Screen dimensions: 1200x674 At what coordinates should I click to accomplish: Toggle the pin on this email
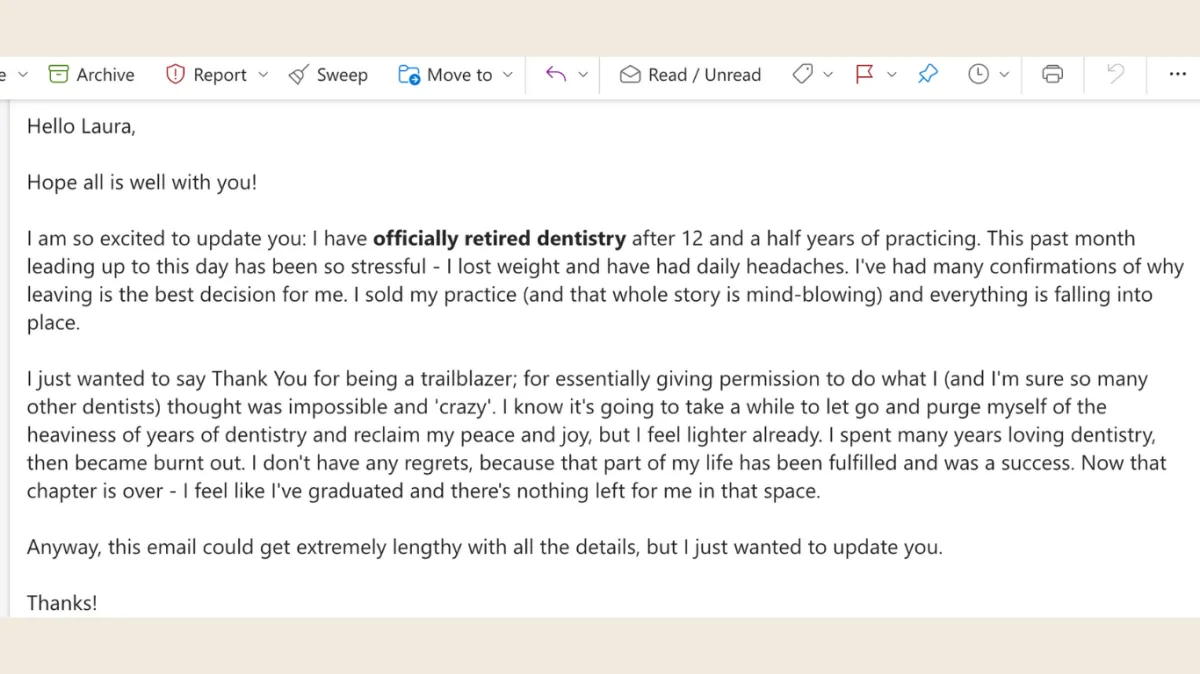pos(928,75)
